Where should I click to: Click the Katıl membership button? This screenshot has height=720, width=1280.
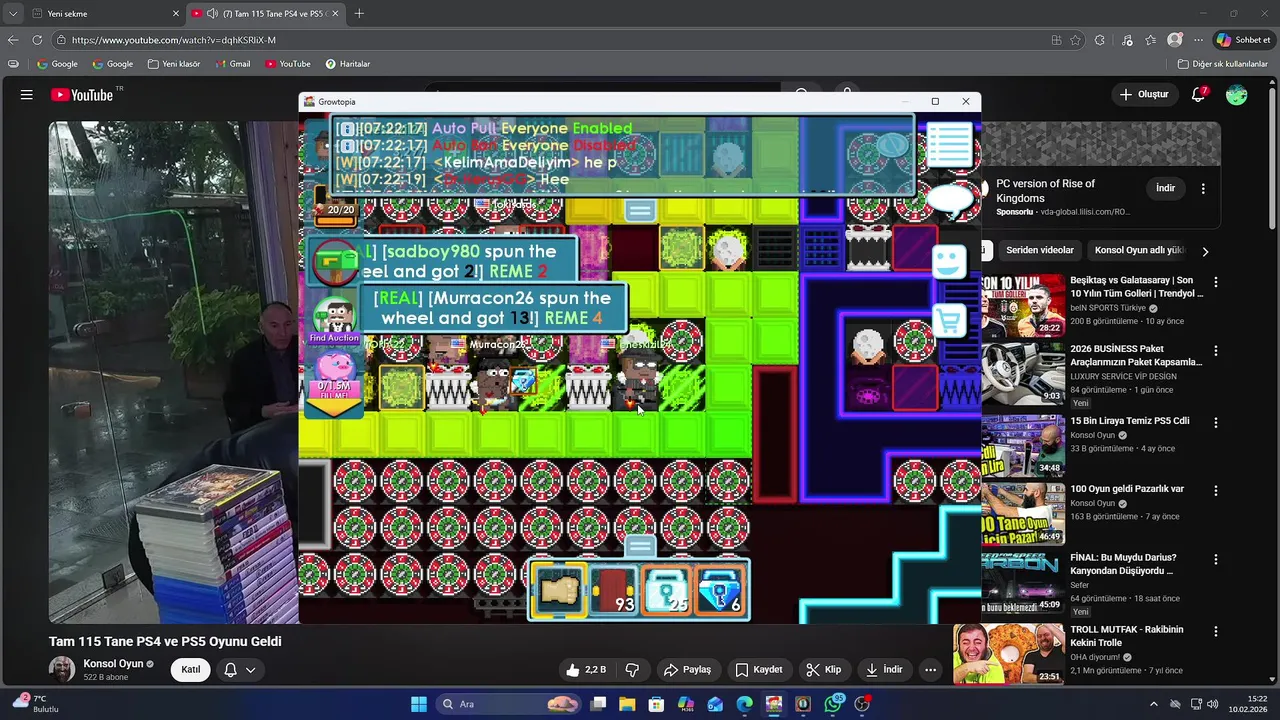(x=190, y=669)
